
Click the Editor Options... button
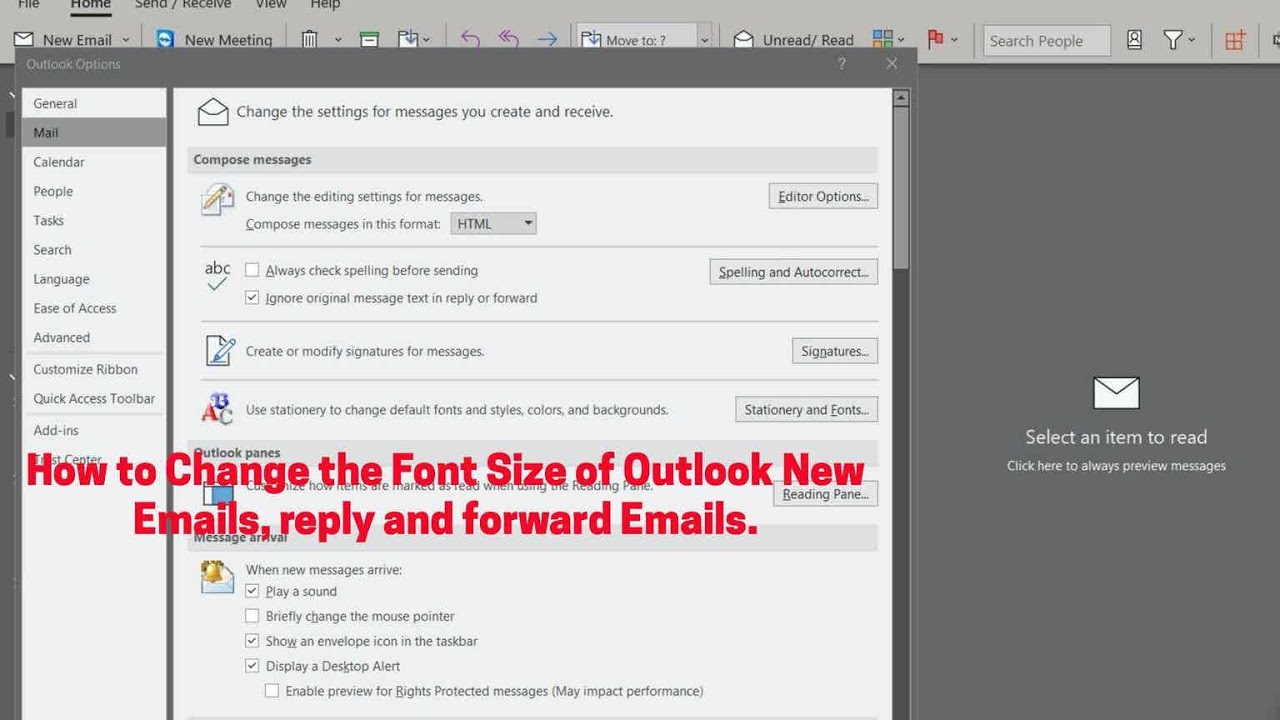(823, 196)
